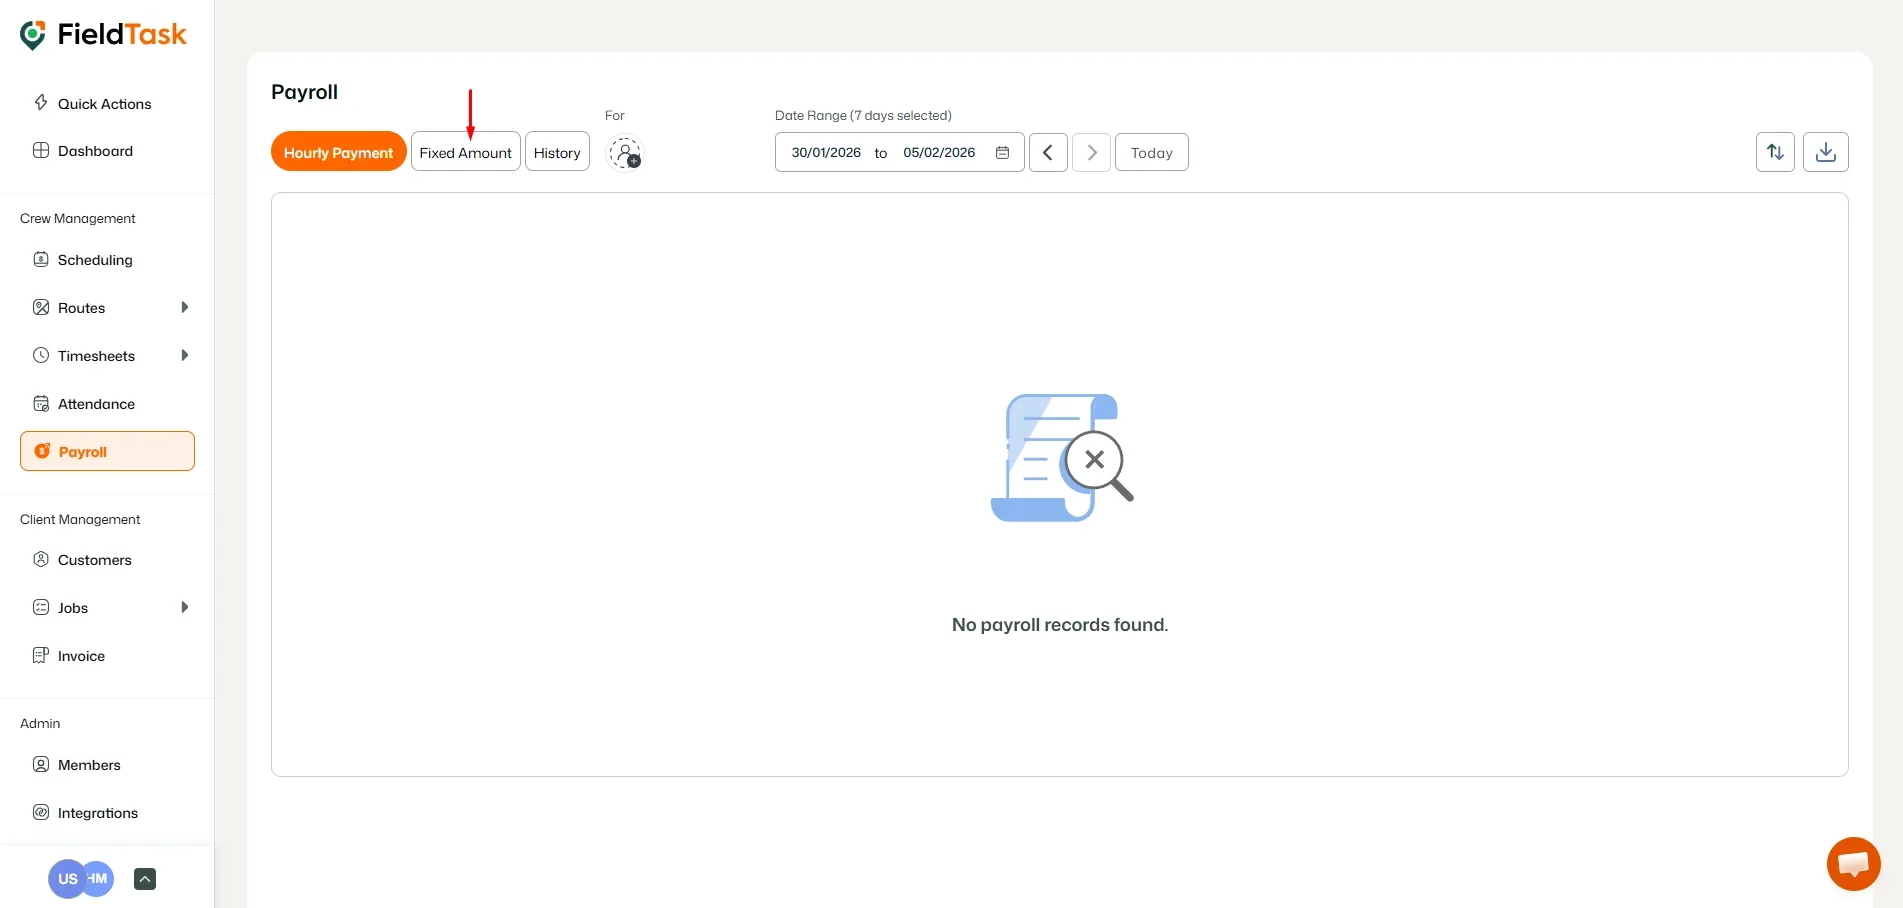The width and height of the screenshot is (1903, 908).
Task: Select the Payroll coin icon
Action: click(x=43, y=451)
